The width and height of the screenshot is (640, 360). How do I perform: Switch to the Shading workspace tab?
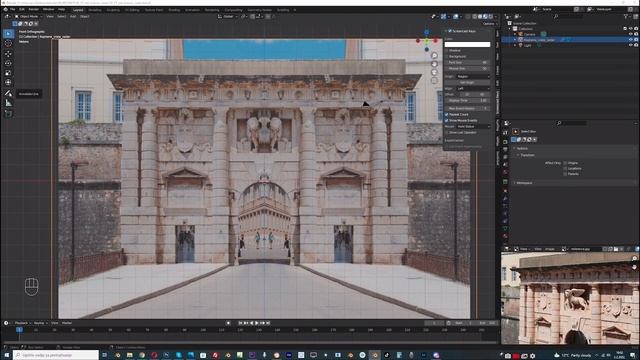click(174, 10)
